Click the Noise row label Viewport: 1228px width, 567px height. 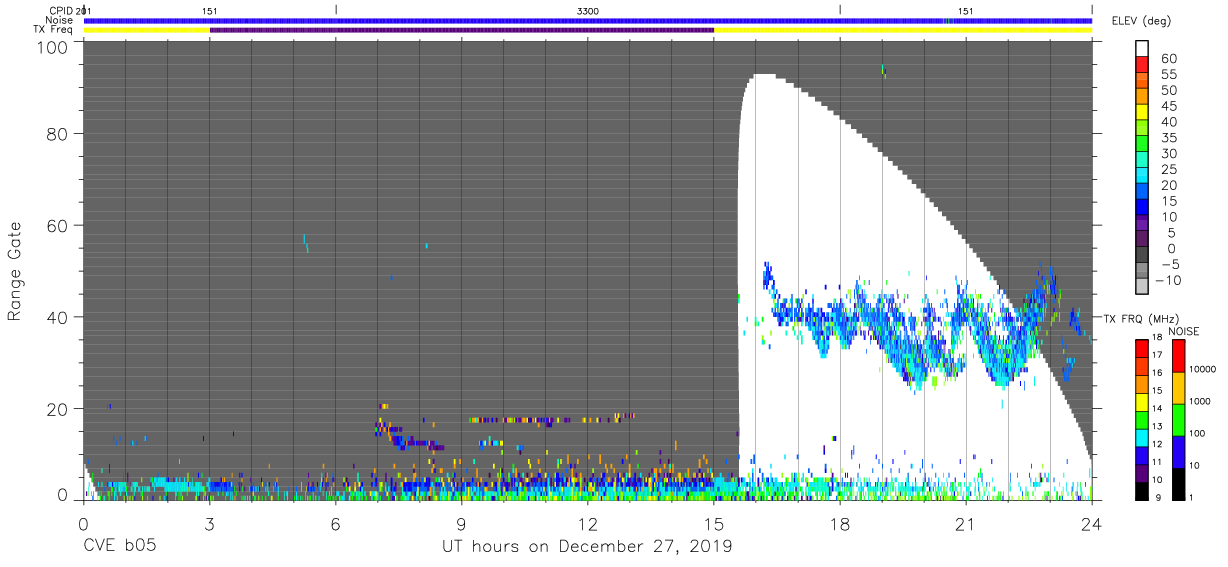[x=61, y=20]
